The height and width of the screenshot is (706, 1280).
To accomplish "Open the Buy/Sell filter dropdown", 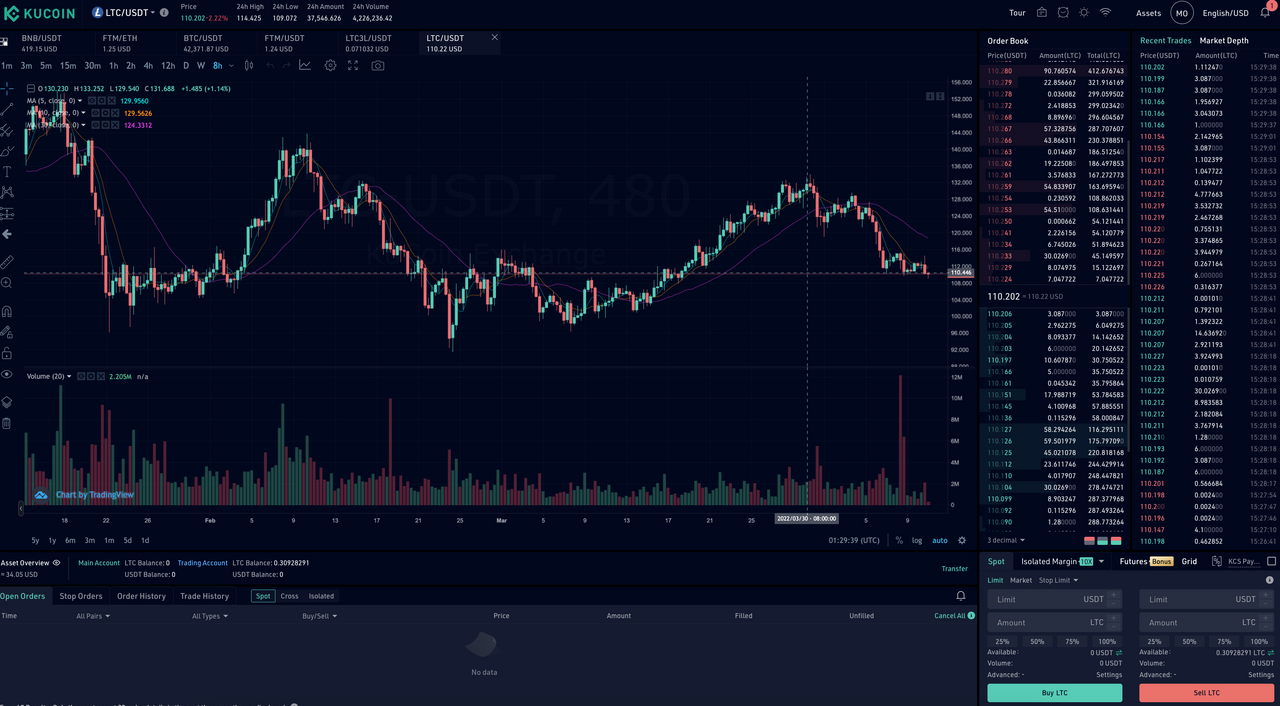I will [322, 616].
